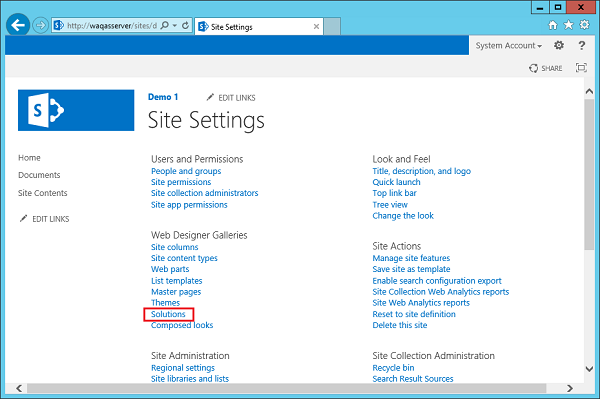Image resolution: width=600 pixels, height=399 pixels.
Task: Open the address bar search dropdown arrow
Action: tap(175, 26)
